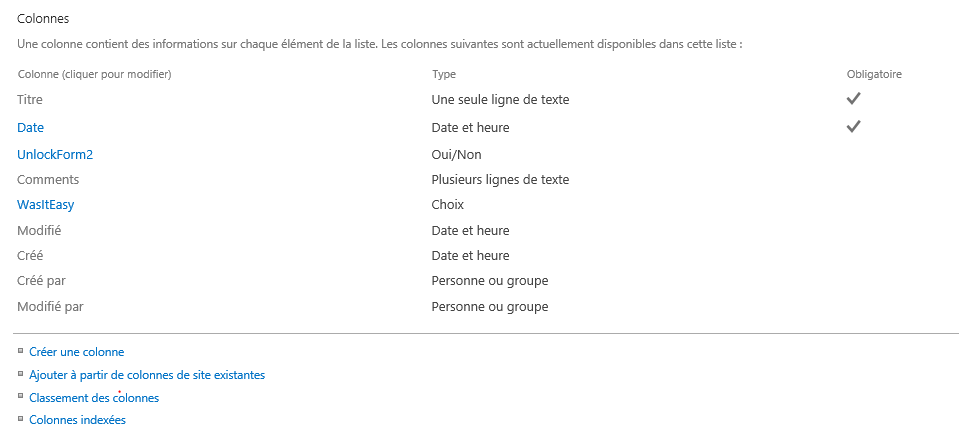Click the WasItEasy column link
Viewport: 959px width, 439px height.
pyautogui.click(x=45, y=205)
